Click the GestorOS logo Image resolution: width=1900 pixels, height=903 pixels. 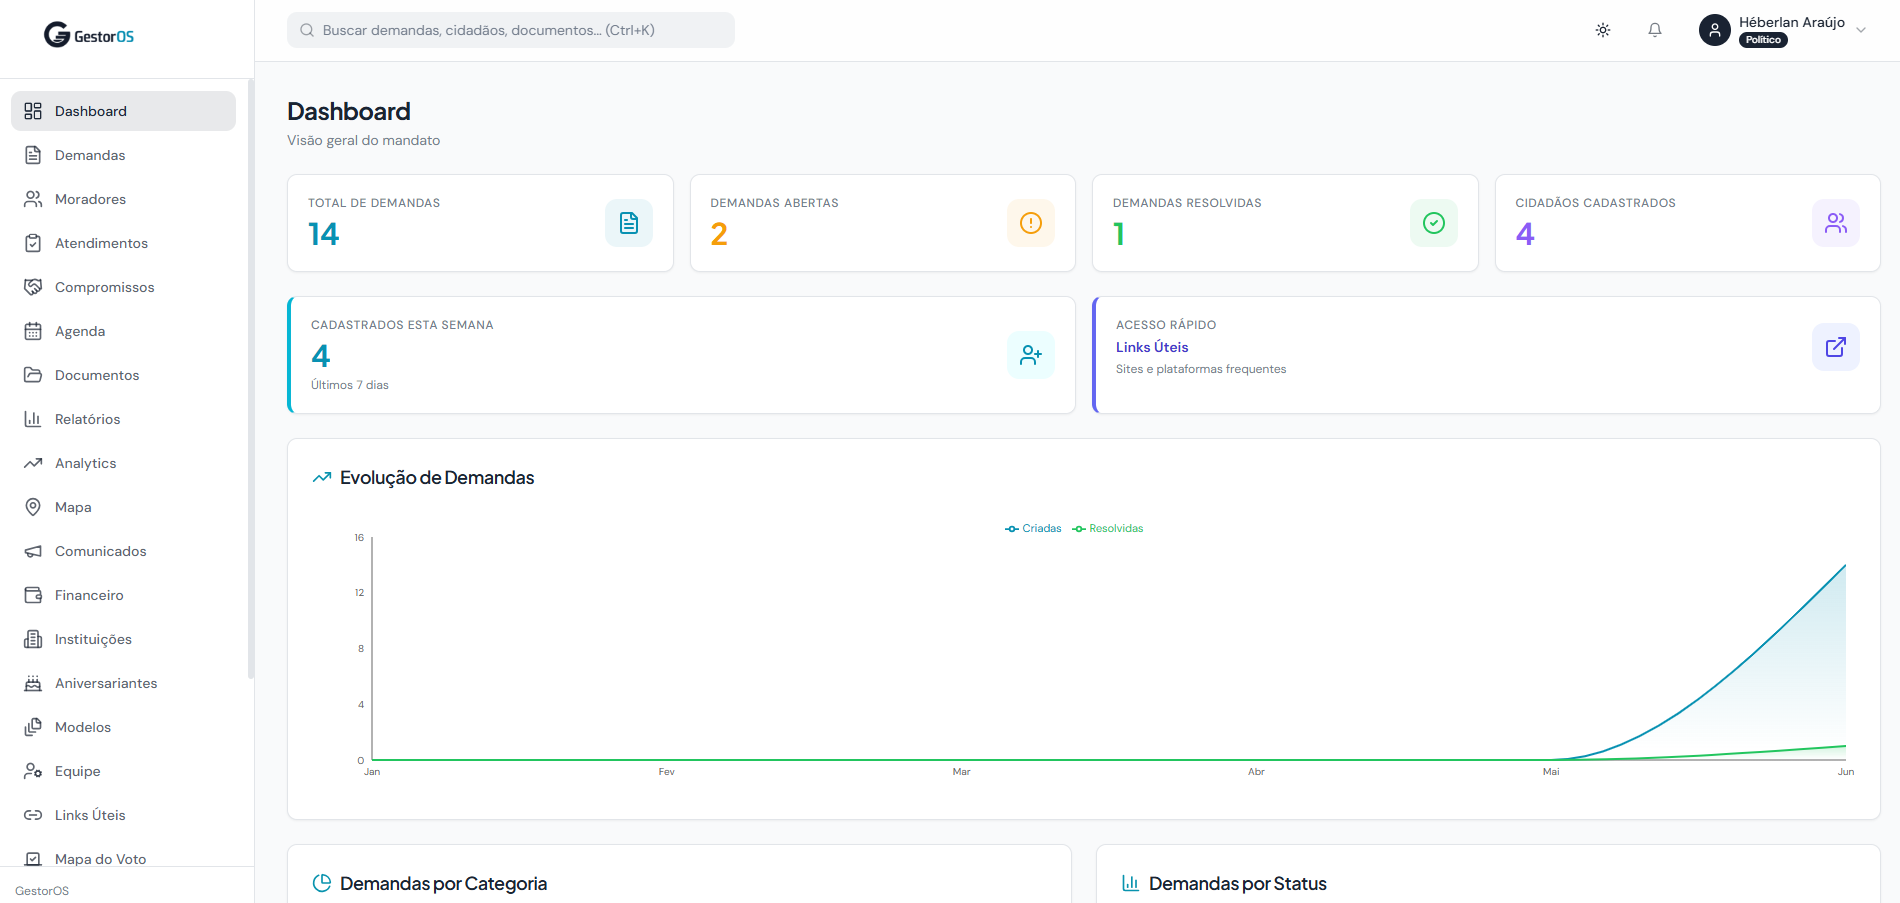pos(89,35)
